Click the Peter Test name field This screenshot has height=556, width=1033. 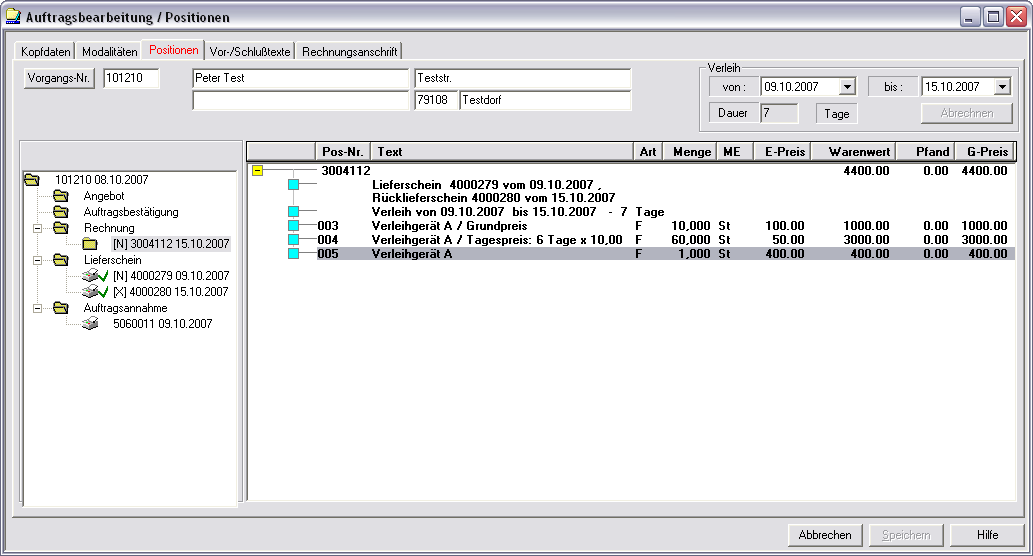300,79
